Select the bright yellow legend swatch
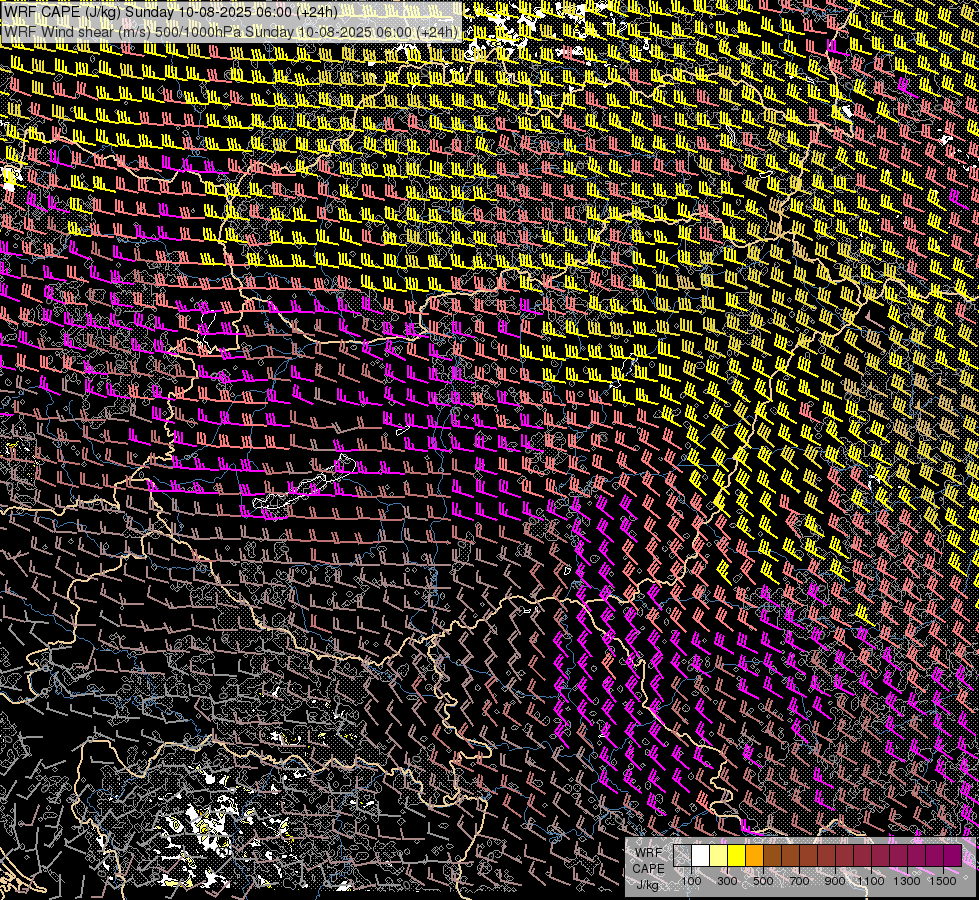 pos(737,856)
